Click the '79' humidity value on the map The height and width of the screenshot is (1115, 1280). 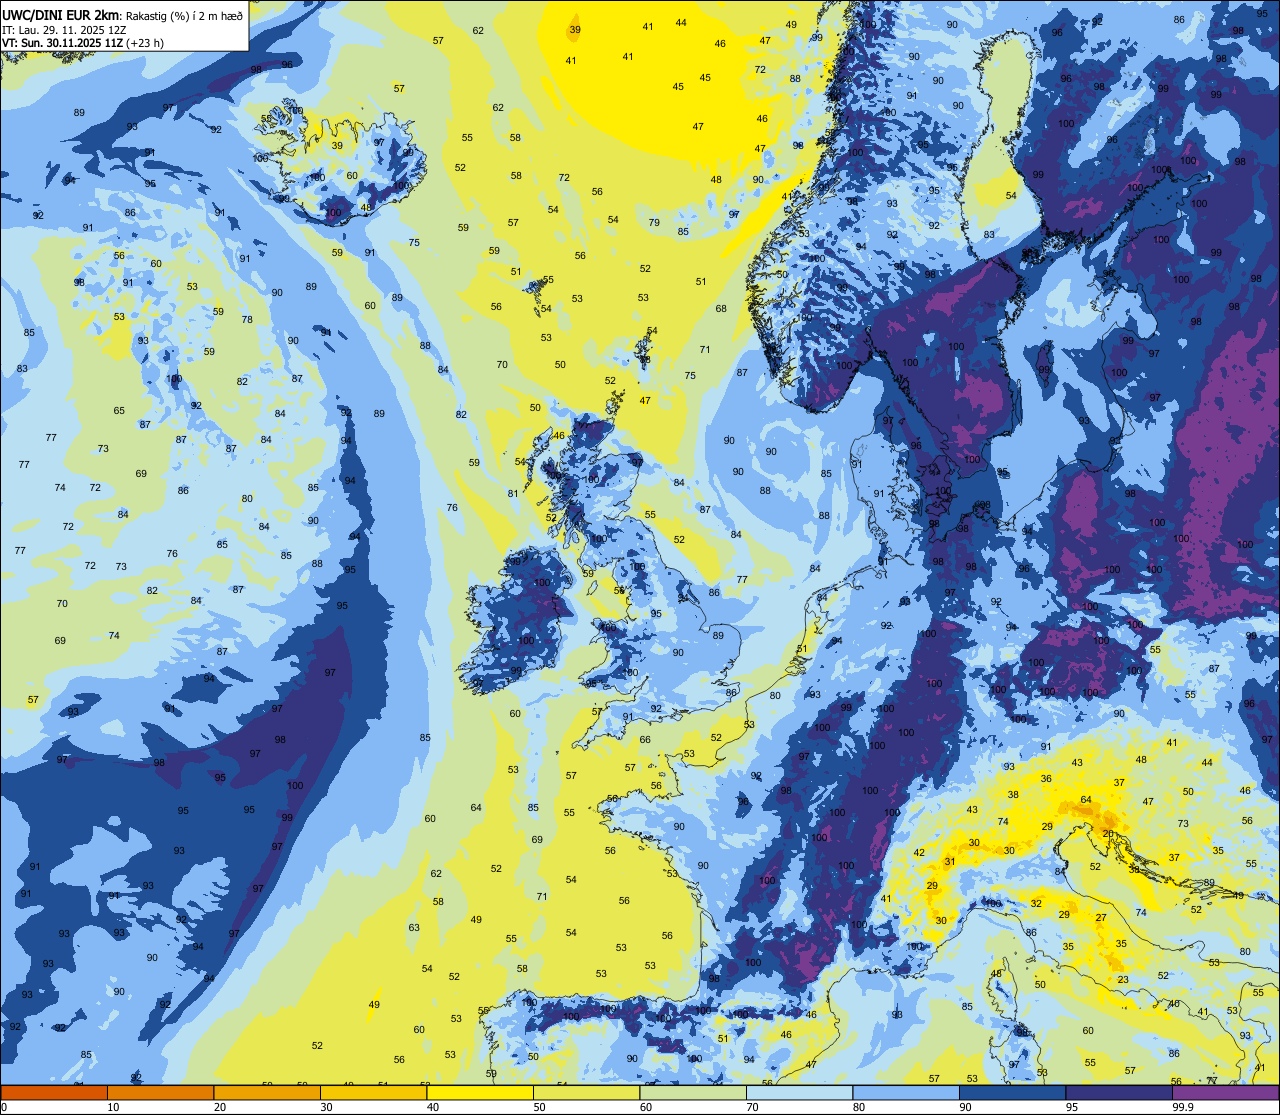[x=654, y=222]
